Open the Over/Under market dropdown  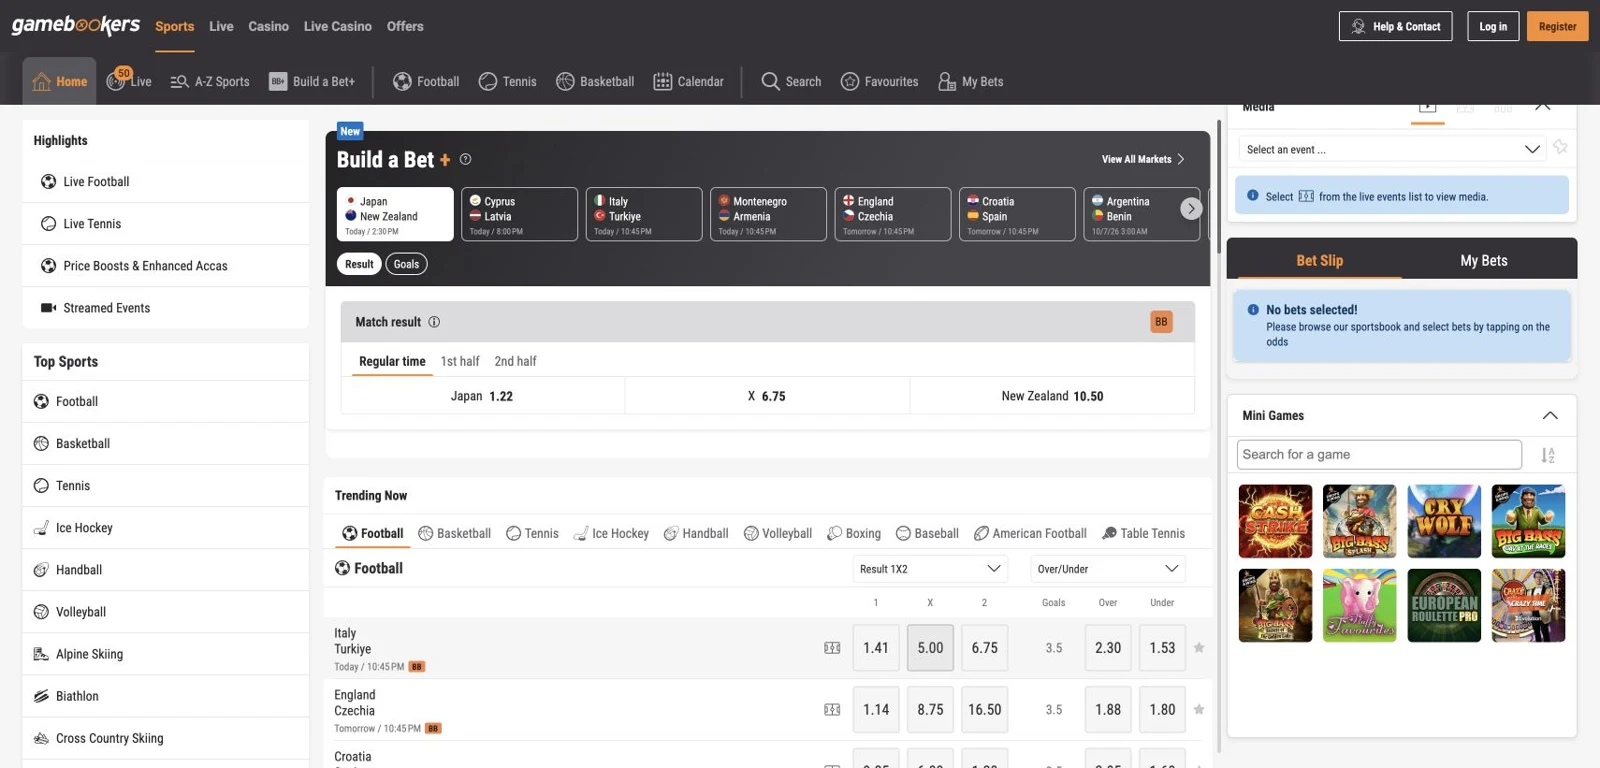pyautogui.click(x=1108, y=569)
